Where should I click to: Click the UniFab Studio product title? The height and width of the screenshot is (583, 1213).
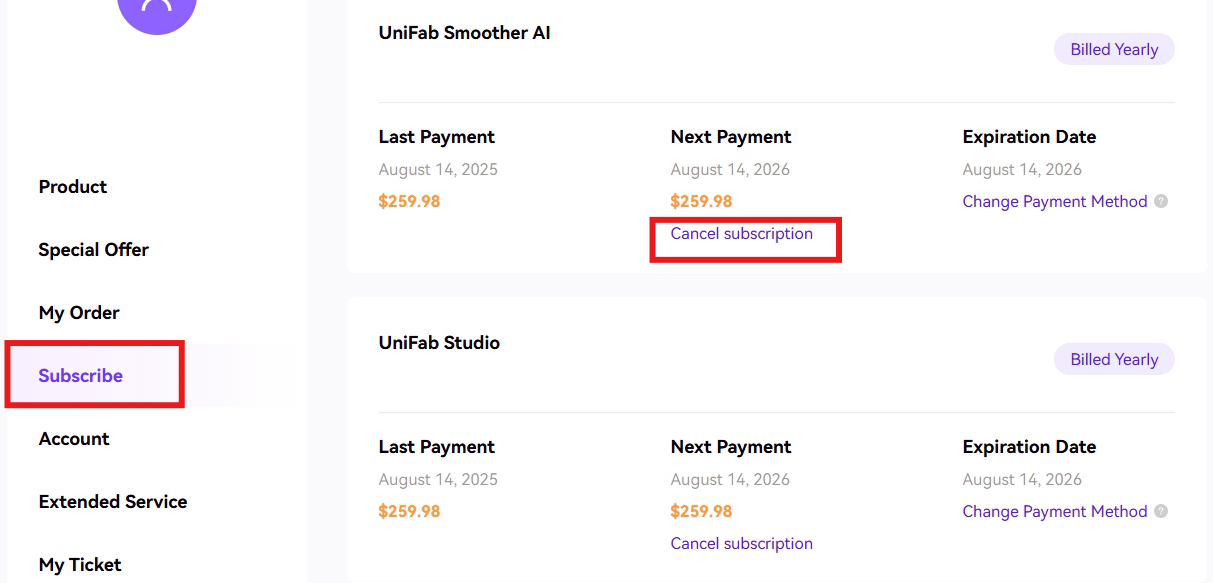pos(439,343)
